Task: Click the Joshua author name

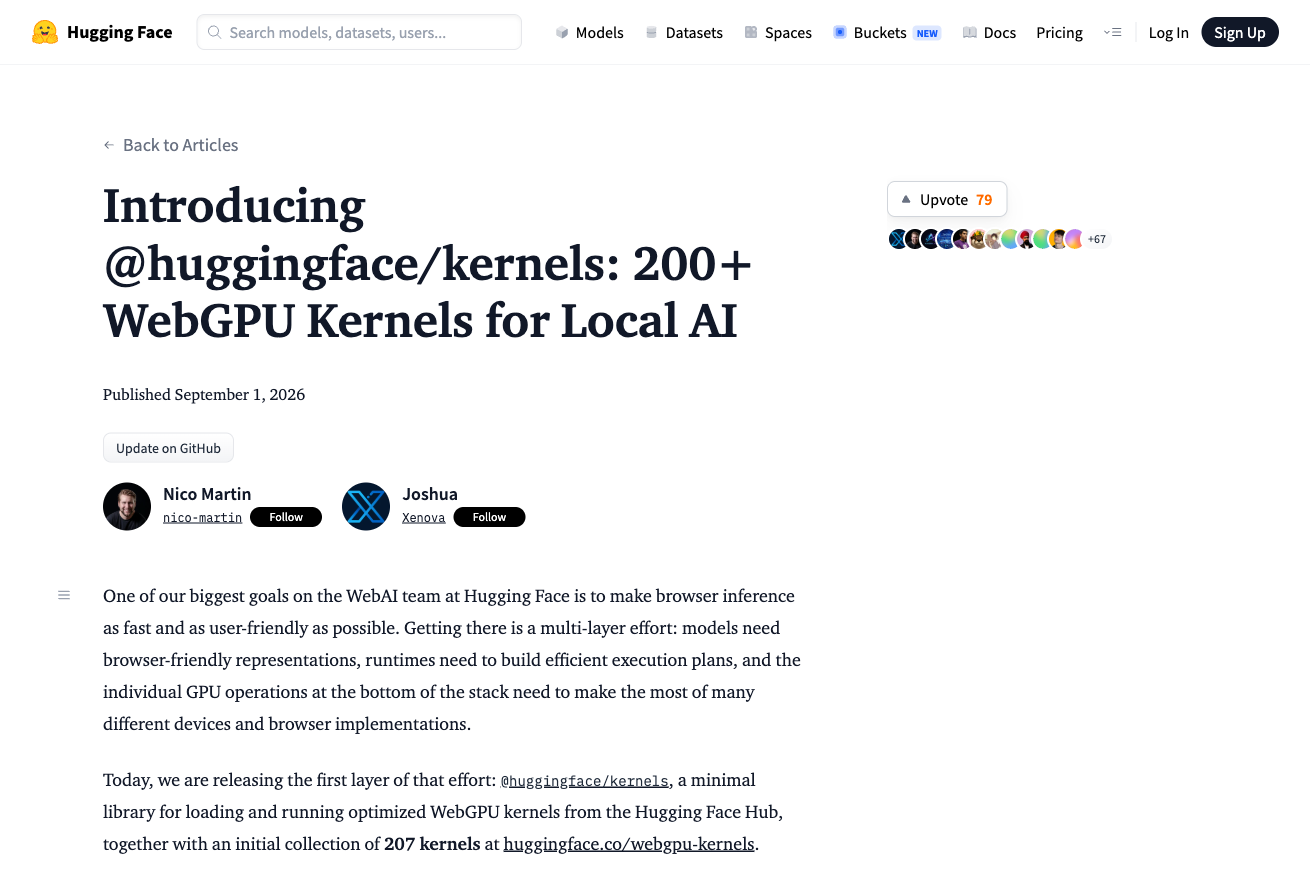Action: pos(430,494)
